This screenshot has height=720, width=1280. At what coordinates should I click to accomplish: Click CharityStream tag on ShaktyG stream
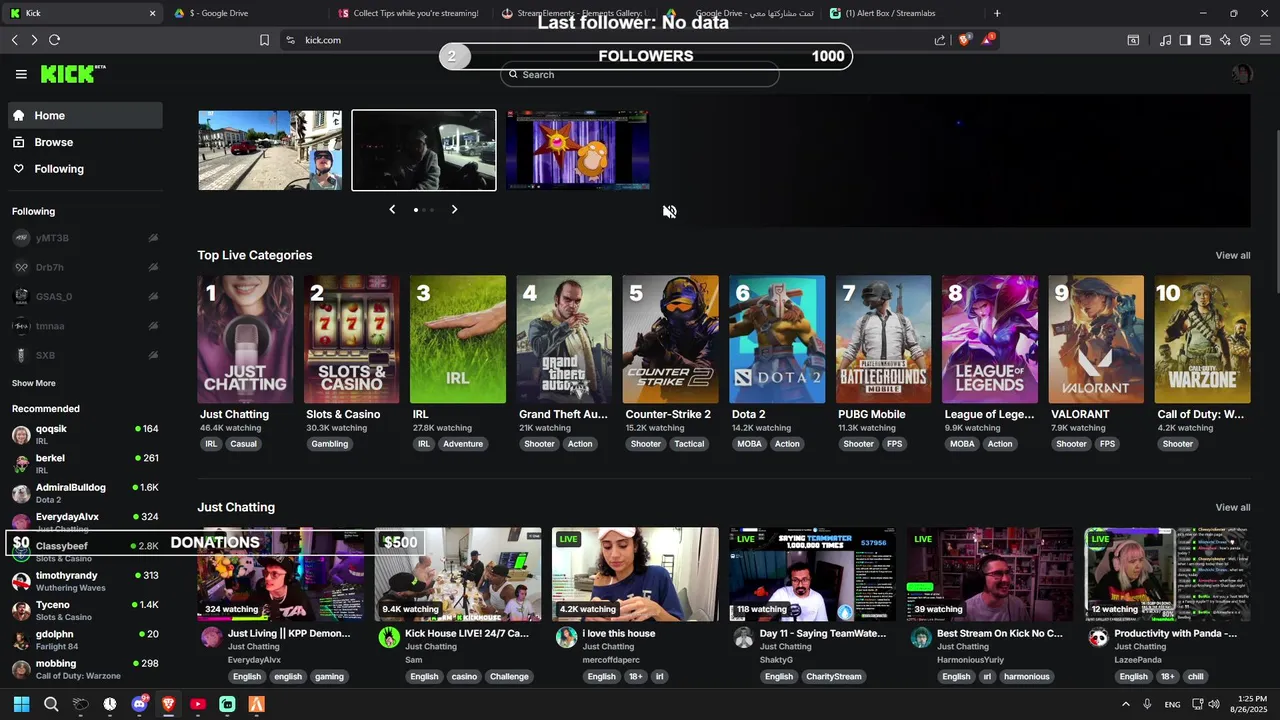pyautogui.click(x=833, y=677)
